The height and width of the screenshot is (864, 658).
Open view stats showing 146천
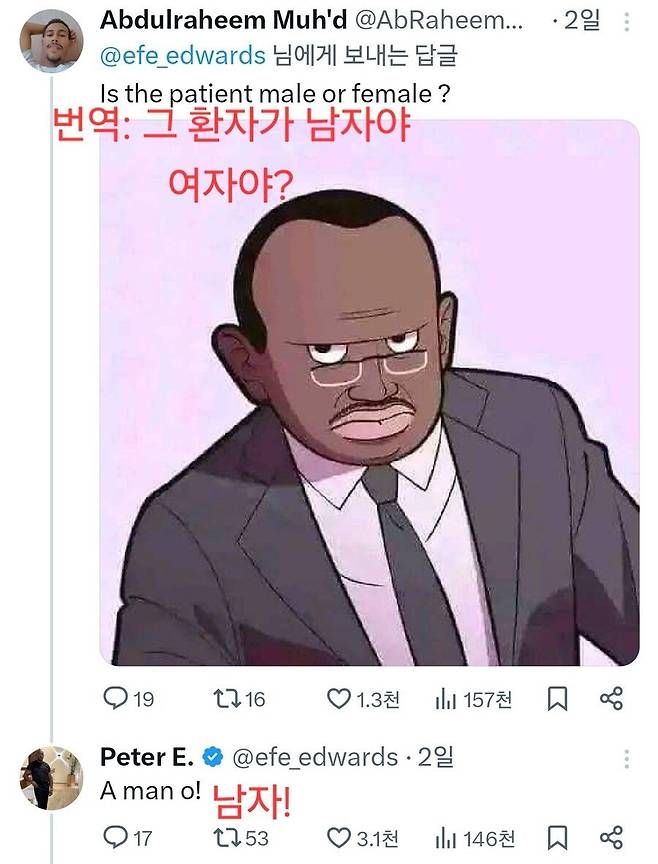point(446,837)
